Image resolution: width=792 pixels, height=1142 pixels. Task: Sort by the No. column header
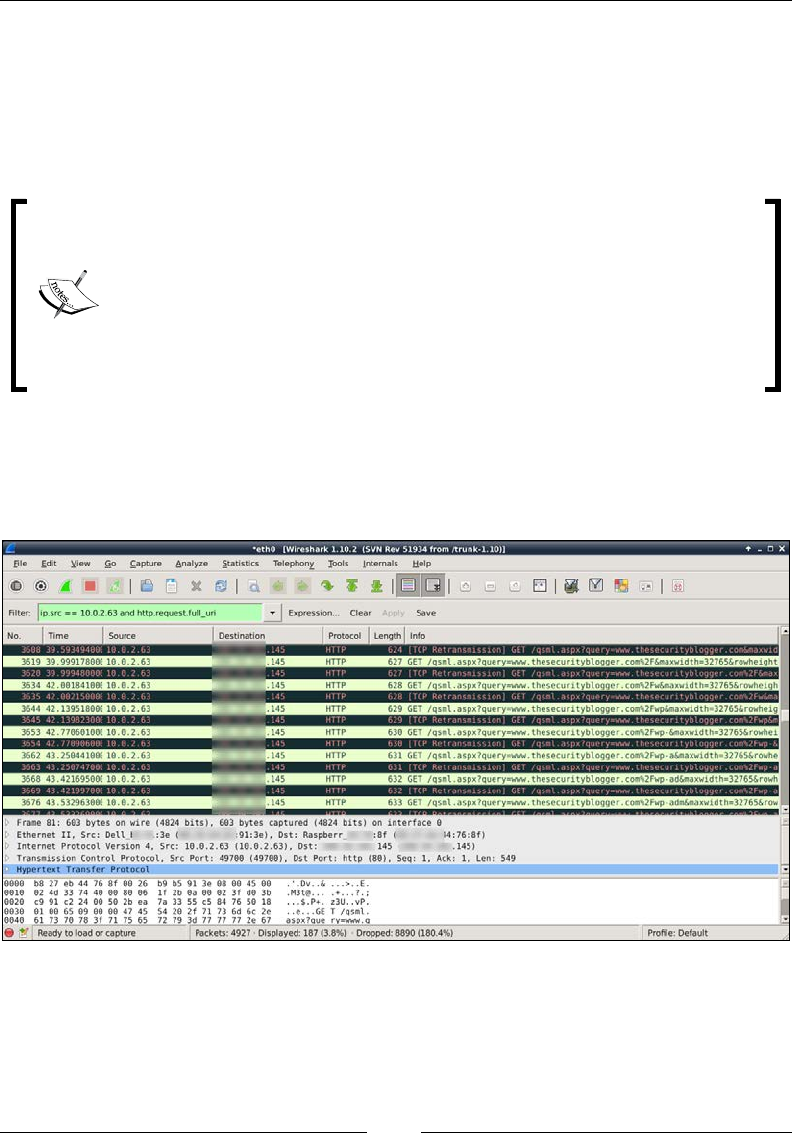point(22,635)
